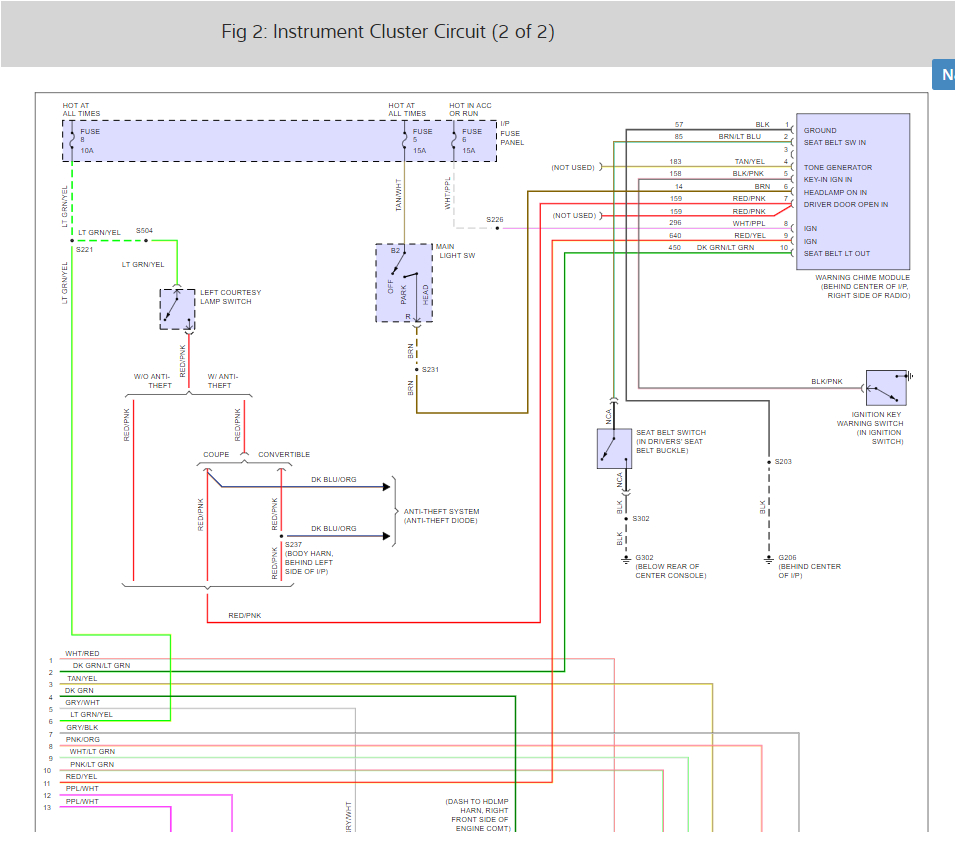
Task: Click the Seat Belt Switch symbol
Action: (x=612, y=449)
